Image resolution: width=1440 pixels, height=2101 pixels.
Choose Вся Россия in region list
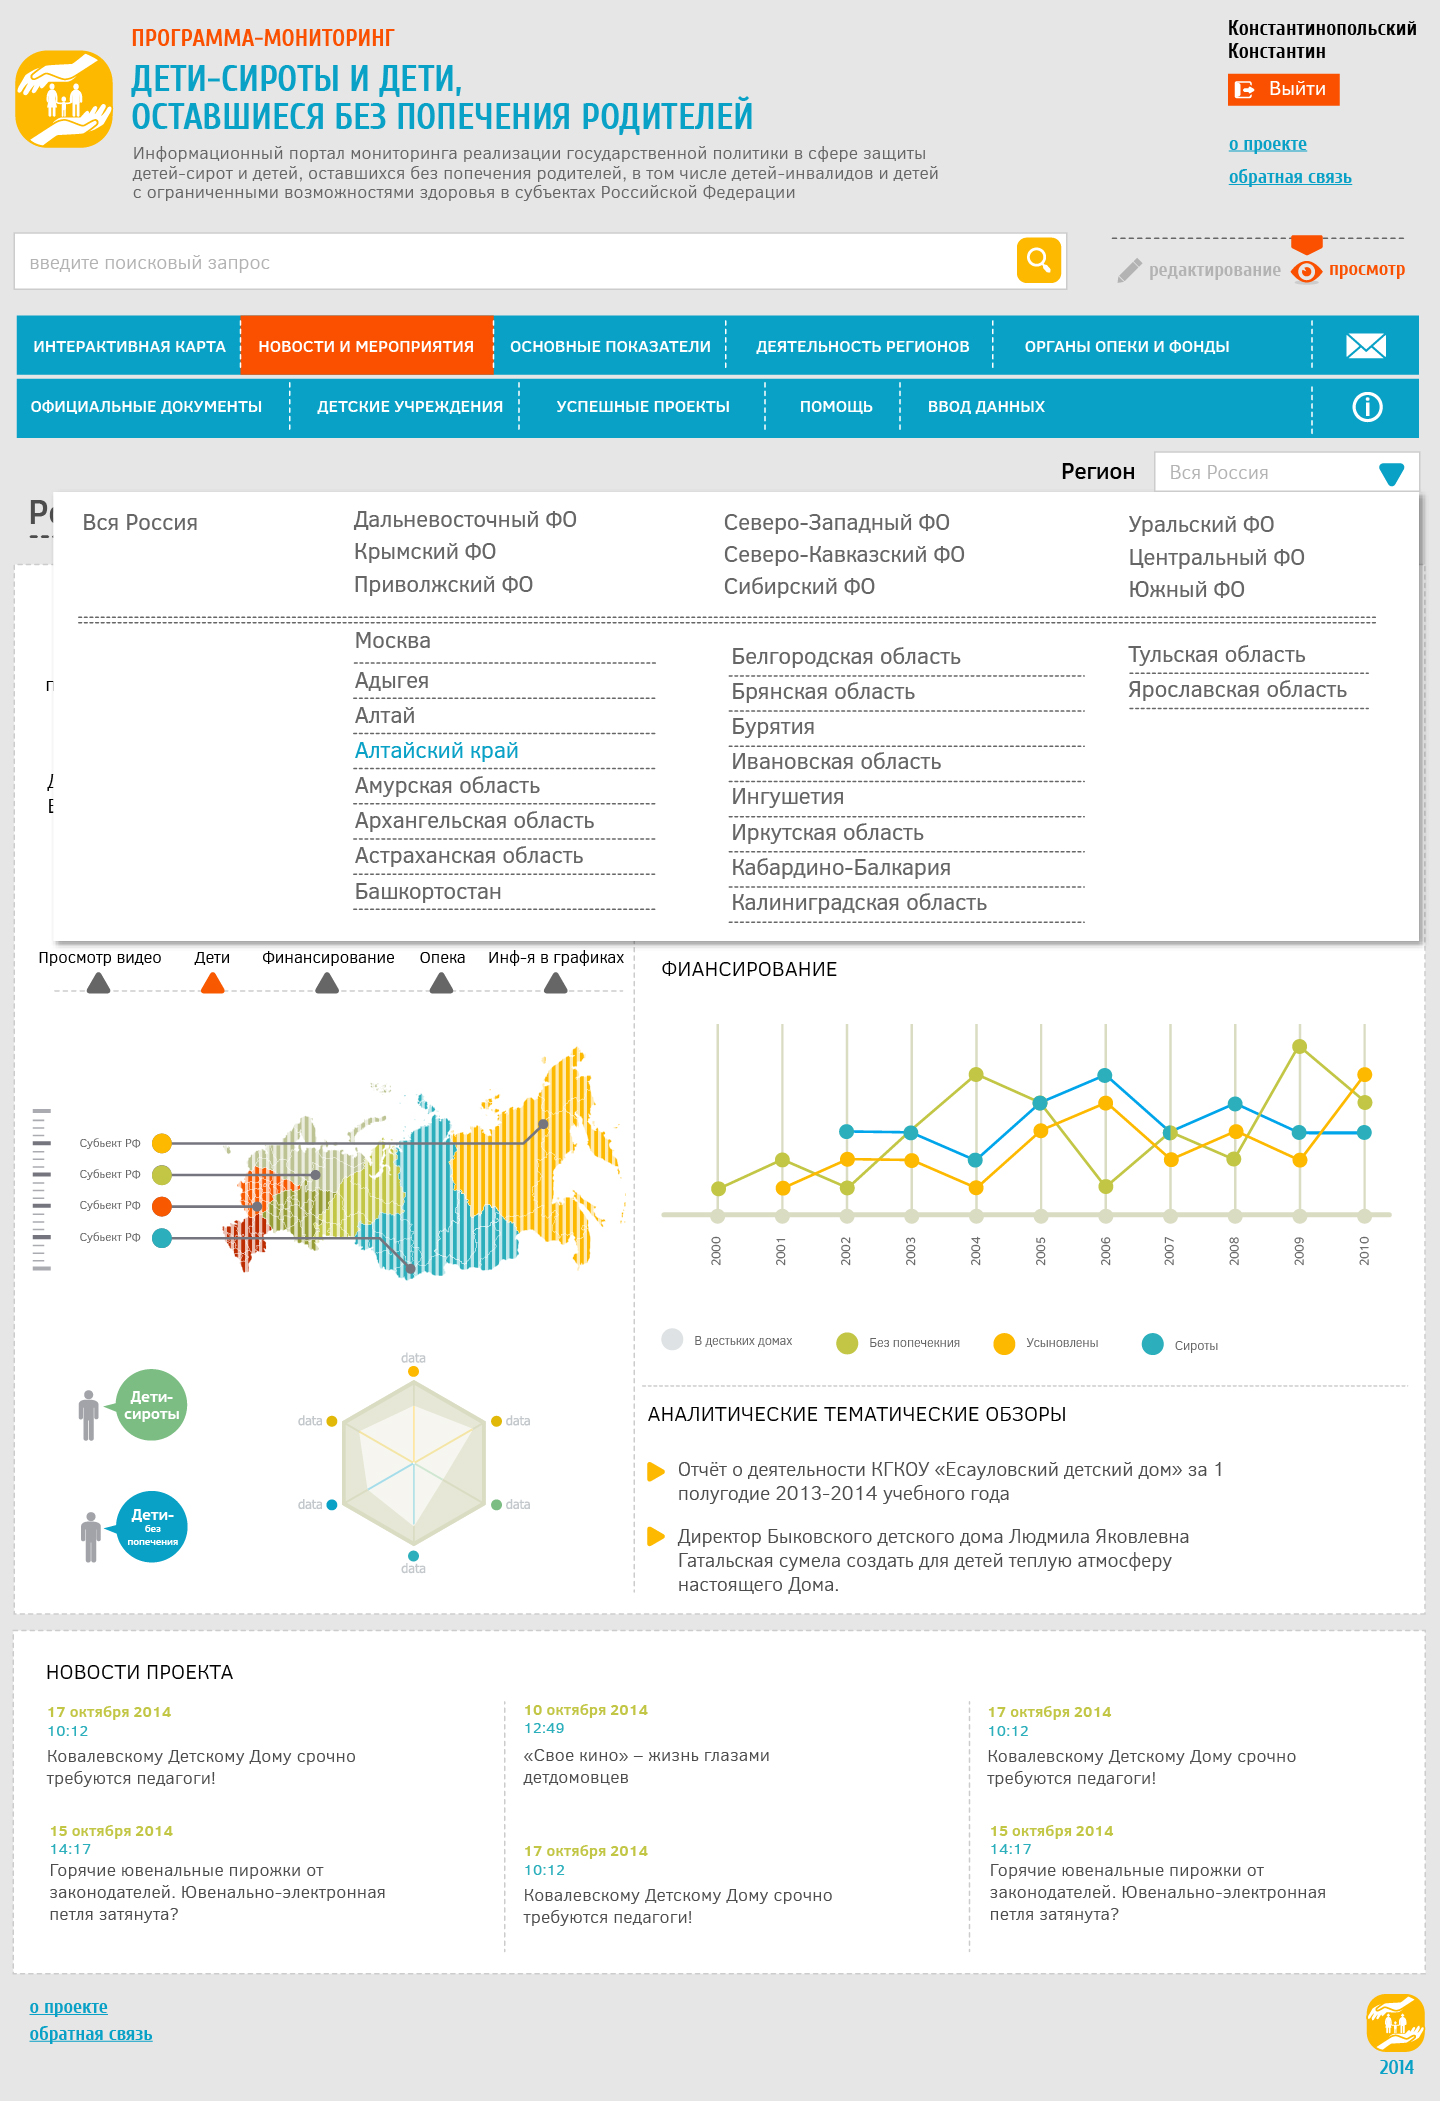(140, 523)
